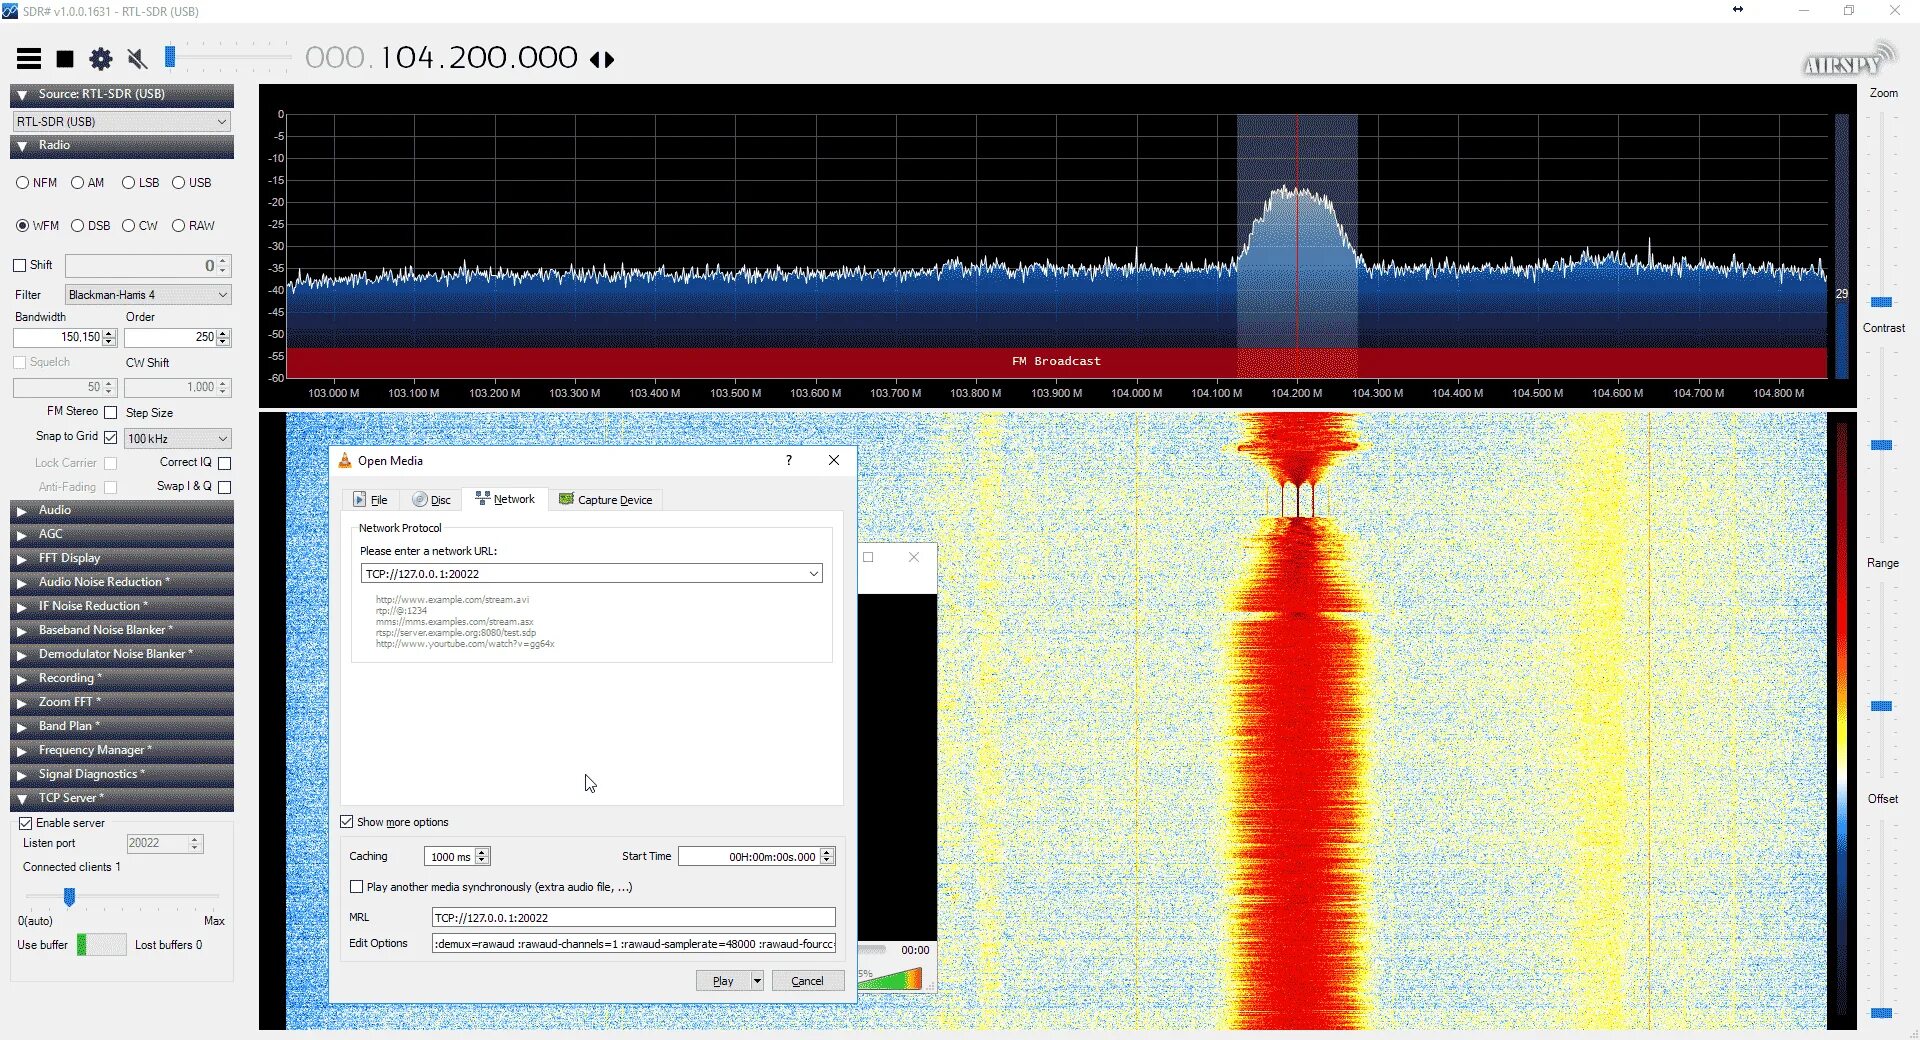Open the settings gear configuration
The height and width of the screenshot is (1040, 1920).
[x=101, y=59]
